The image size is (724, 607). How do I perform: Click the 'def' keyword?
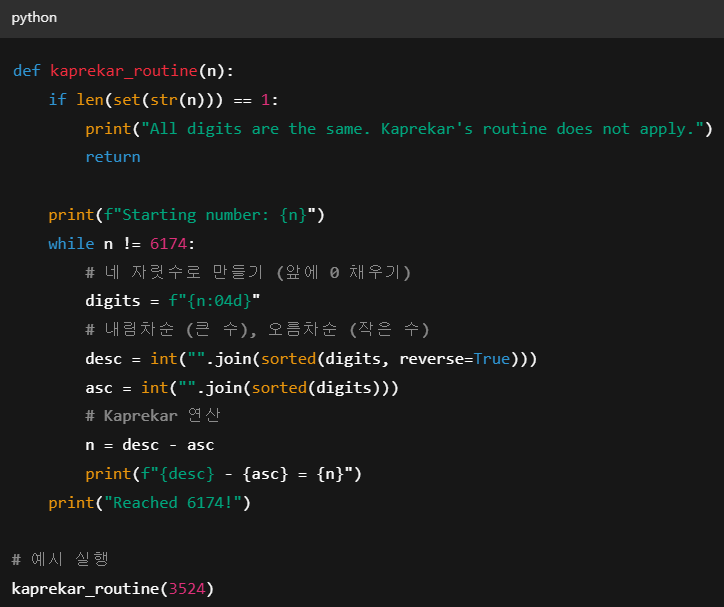pos(27,71)
